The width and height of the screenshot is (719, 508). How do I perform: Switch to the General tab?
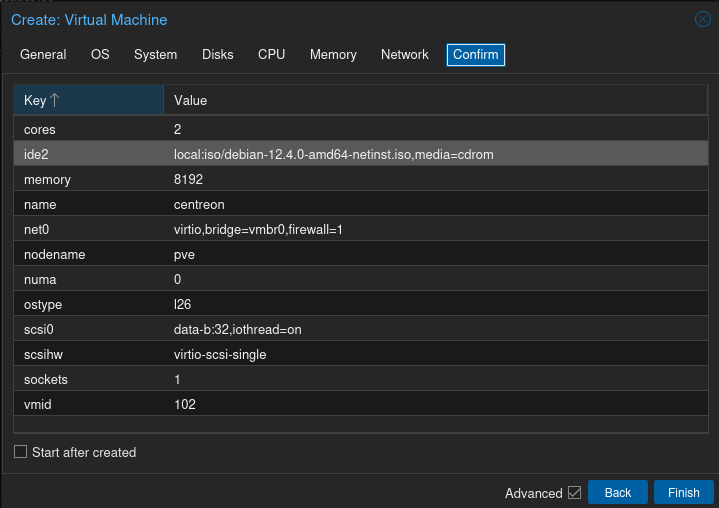[43, 55]
